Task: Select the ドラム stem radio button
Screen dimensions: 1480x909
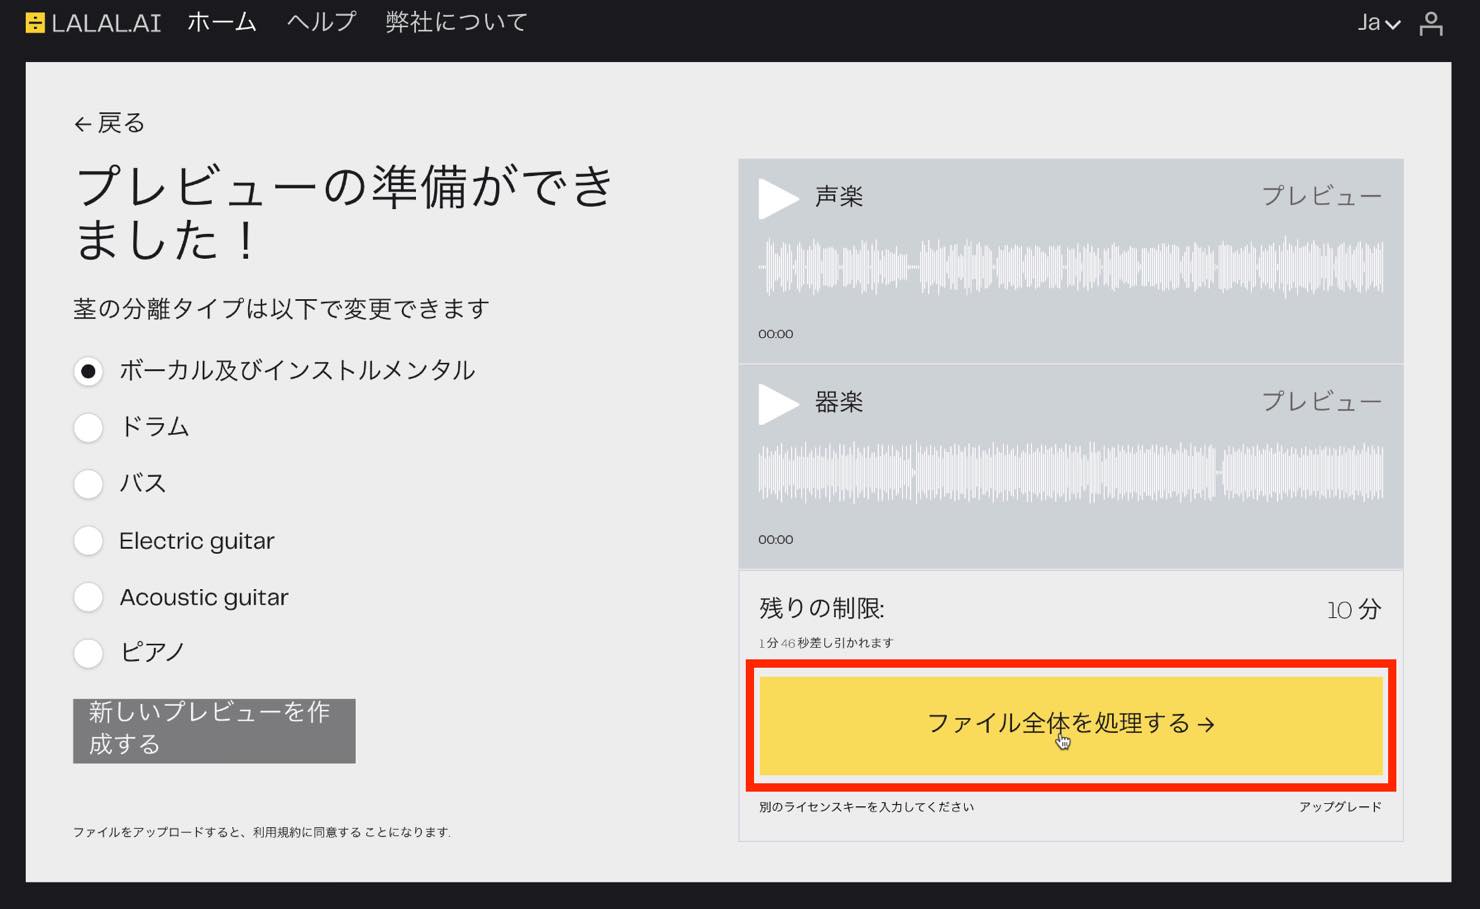Action: (x=88, y=428)
